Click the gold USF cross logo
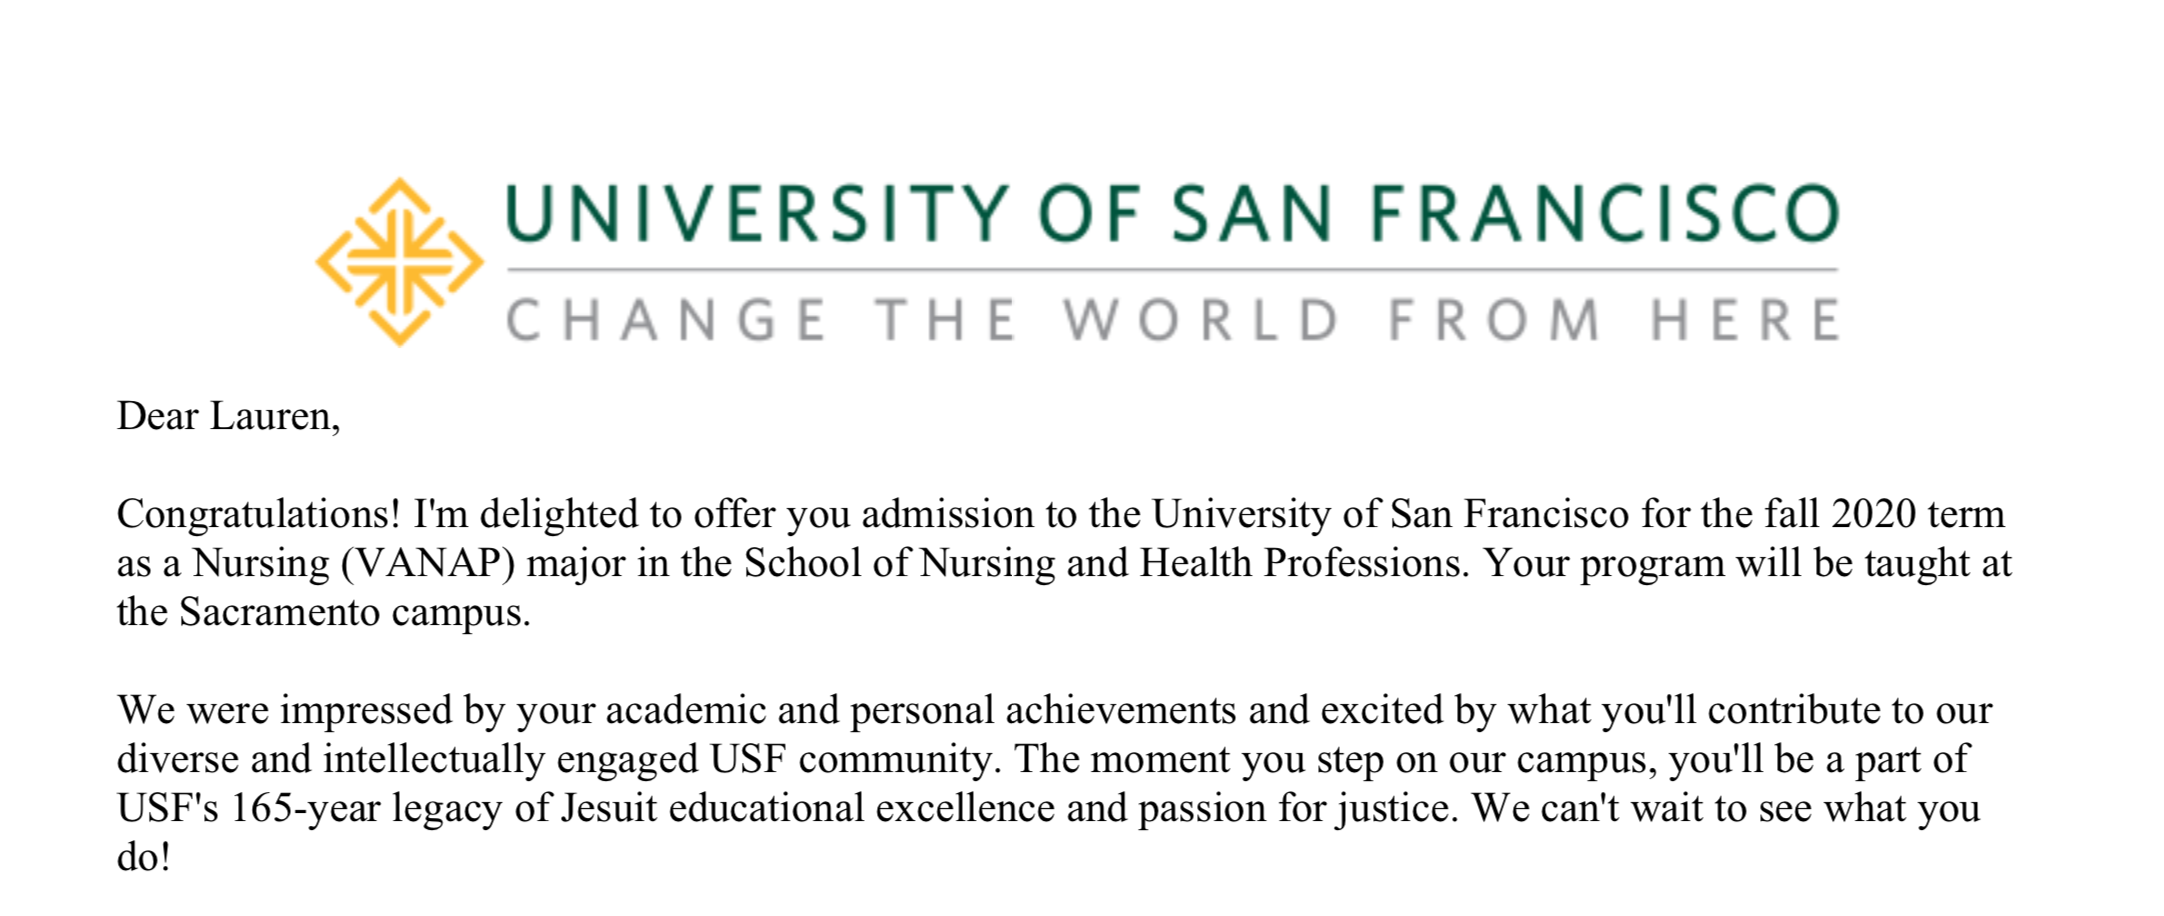Viewport: 2164px width, 916px height. pos(400,262)
